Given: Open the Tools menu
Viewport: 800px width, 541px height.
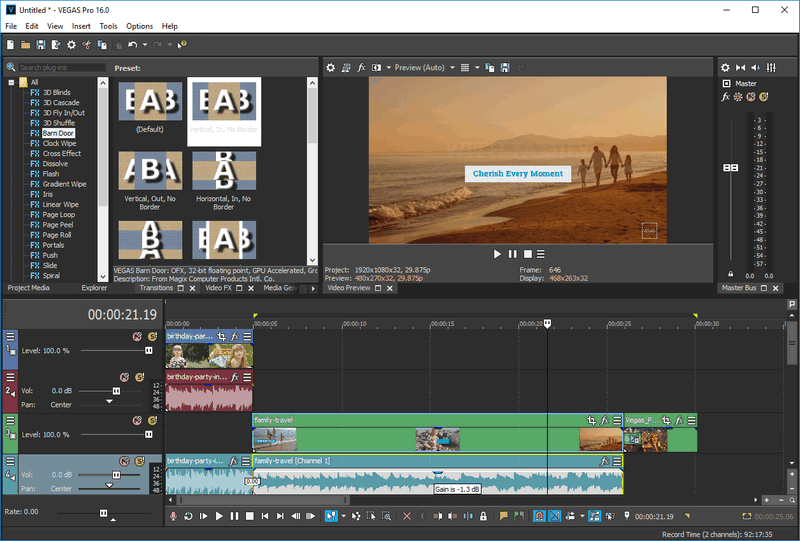Looking at the screenshot, I should pyautogui.click(x=108, y=26).
